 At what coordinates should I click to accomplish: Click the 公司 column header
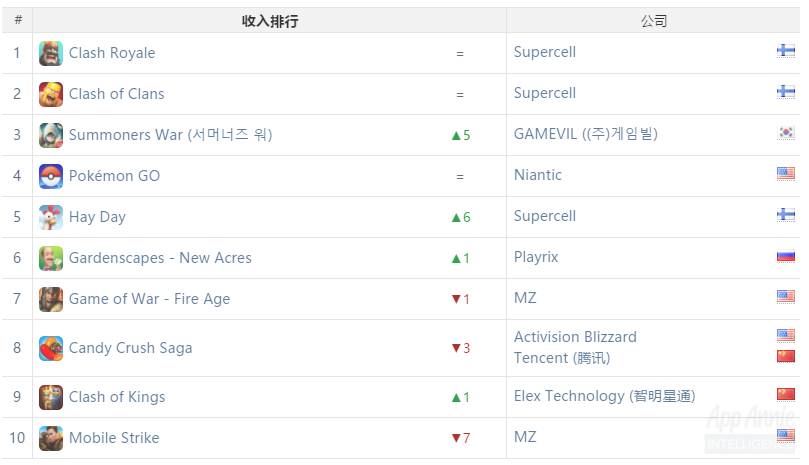654,21
